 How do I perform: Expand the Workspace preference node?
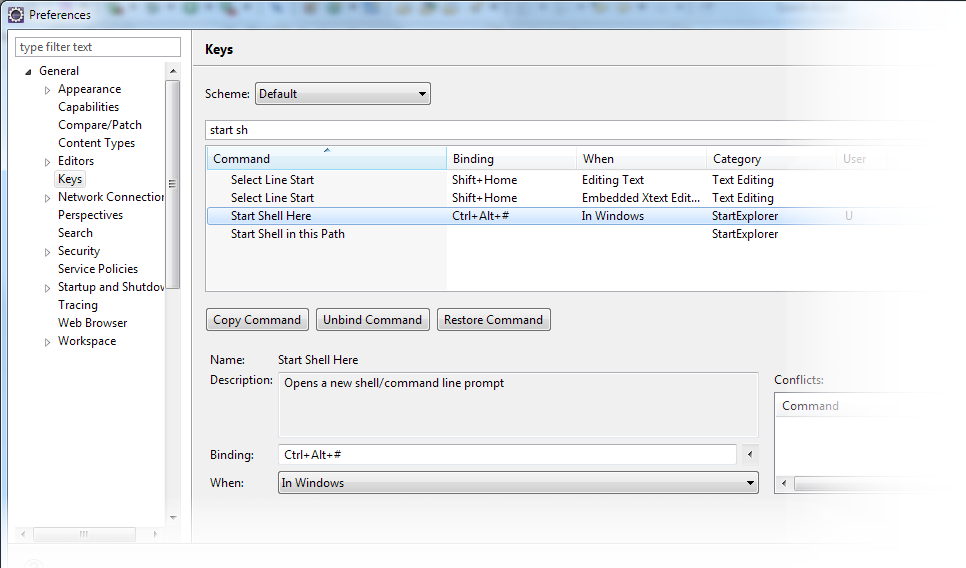(x=47, y=342)
